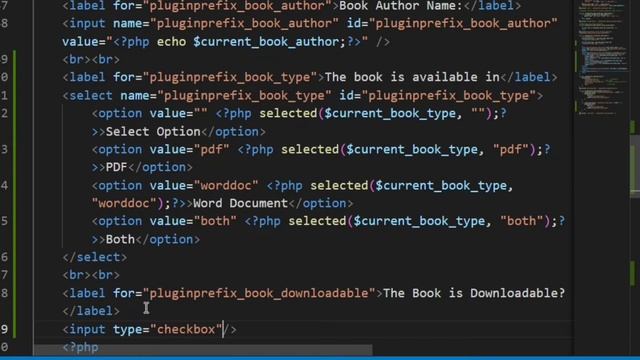
Task: Click the "Select Option" option text
Action: coord(153,131)
